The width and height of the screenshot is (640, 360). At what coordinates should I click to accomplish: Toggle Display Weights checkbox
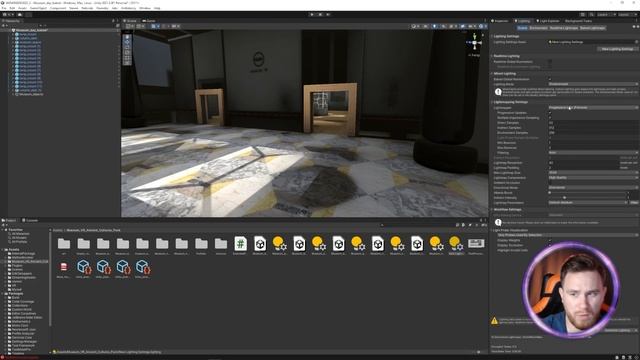550,240
